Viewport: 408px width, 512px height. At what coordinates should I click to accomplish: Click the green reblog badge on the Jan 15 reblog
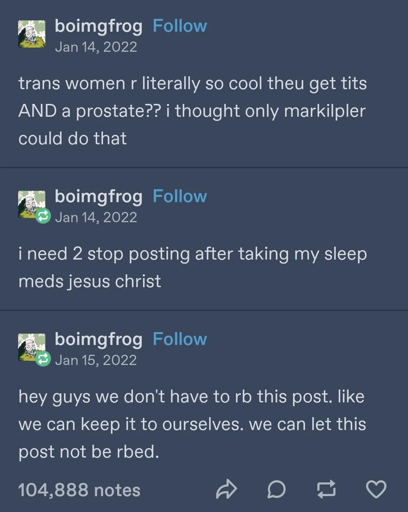pos(43,359)
